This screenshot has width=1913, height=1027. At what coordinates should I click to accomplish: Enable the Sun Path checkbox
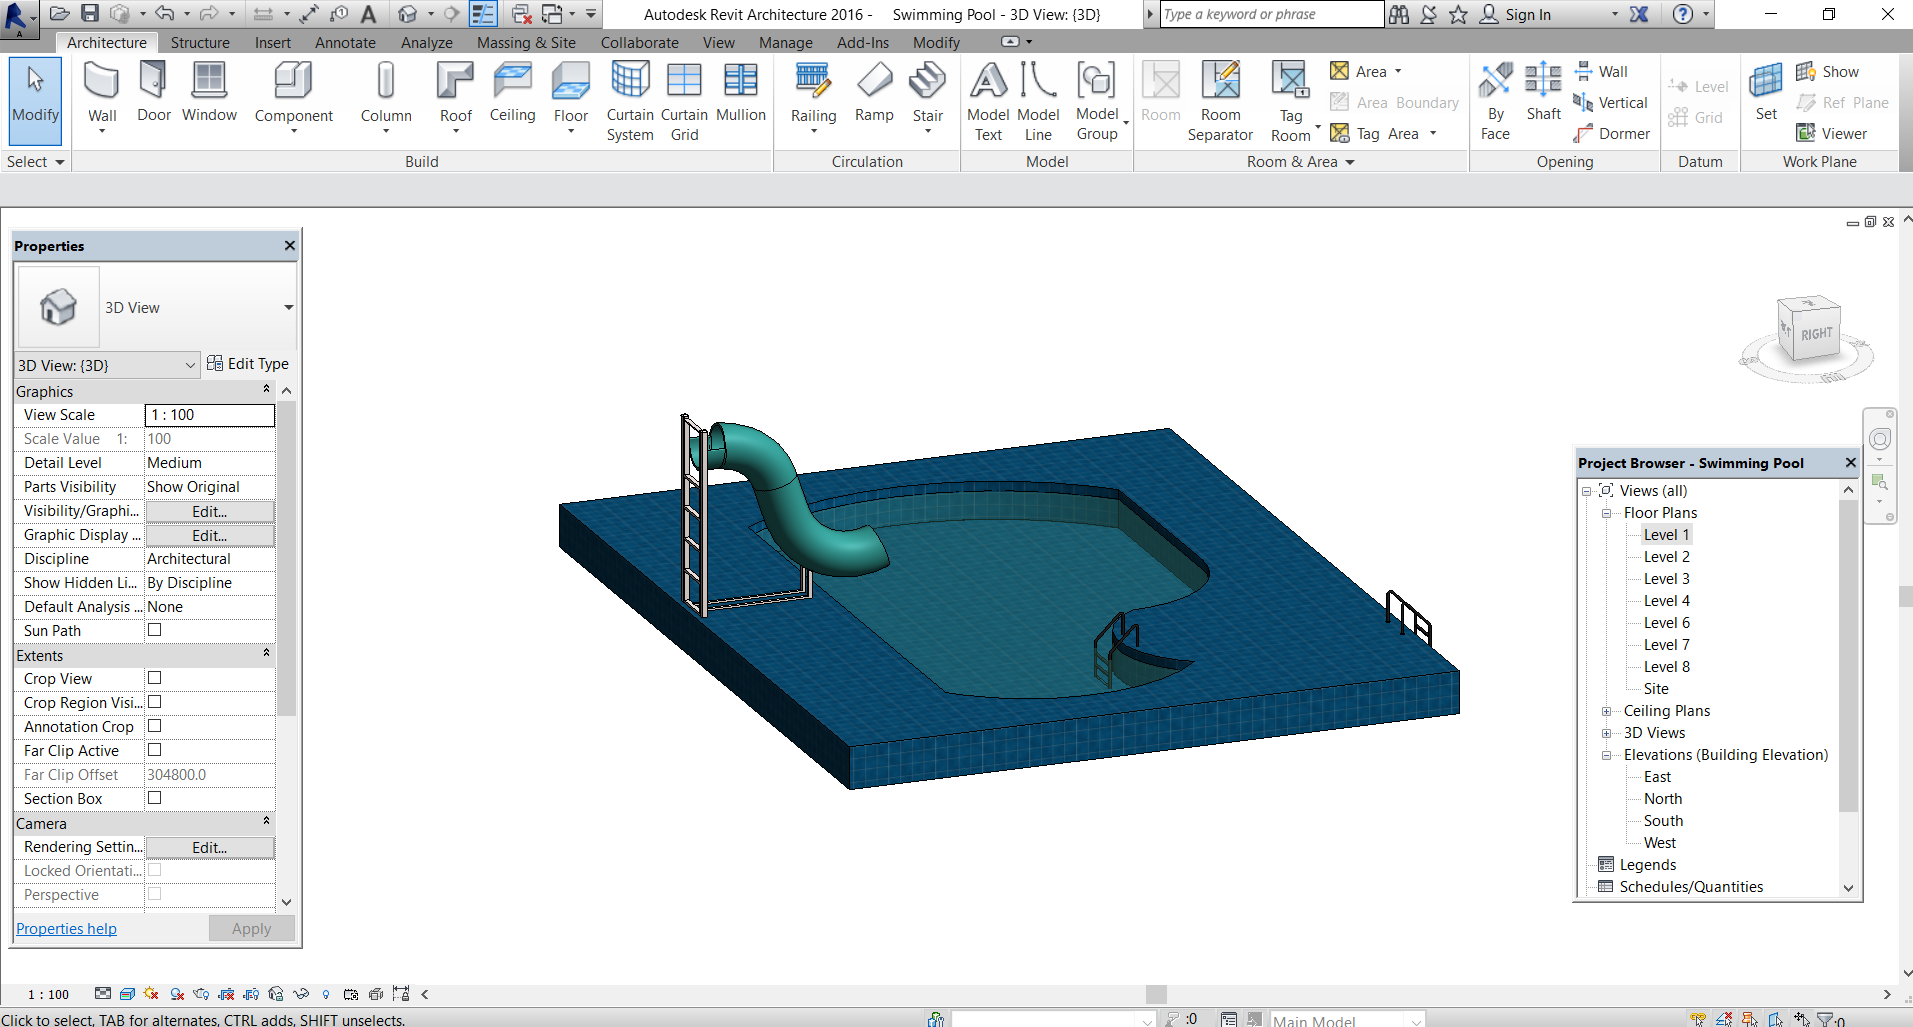point(154,630)
